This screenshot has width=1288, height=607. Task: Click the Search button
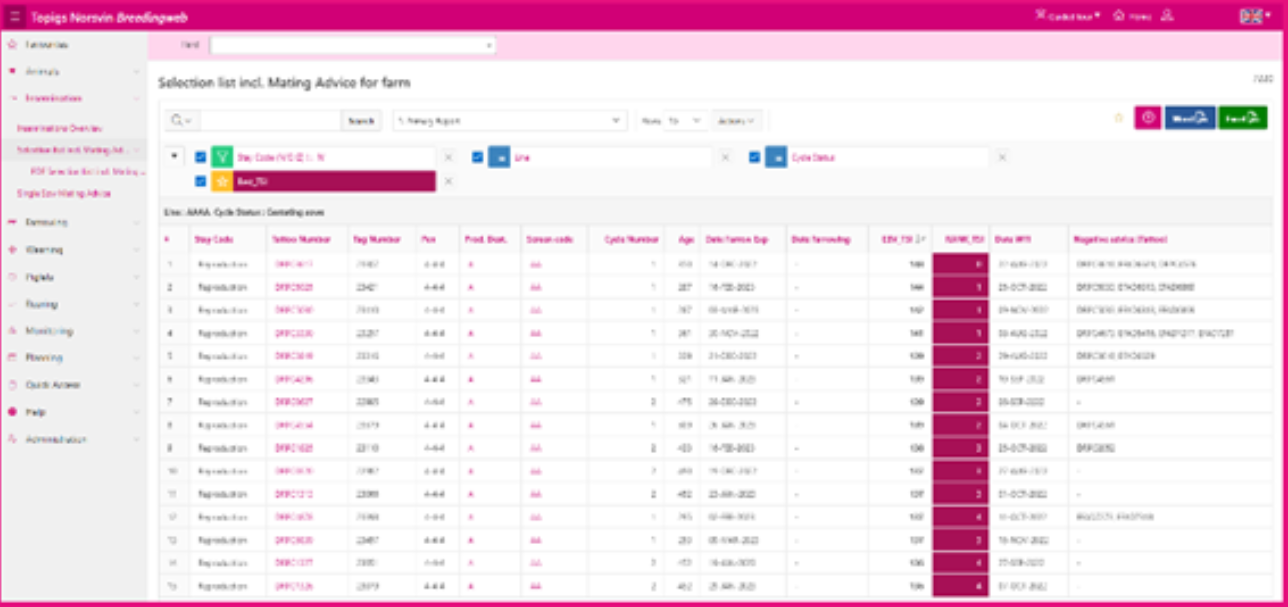tap(361, 120)
